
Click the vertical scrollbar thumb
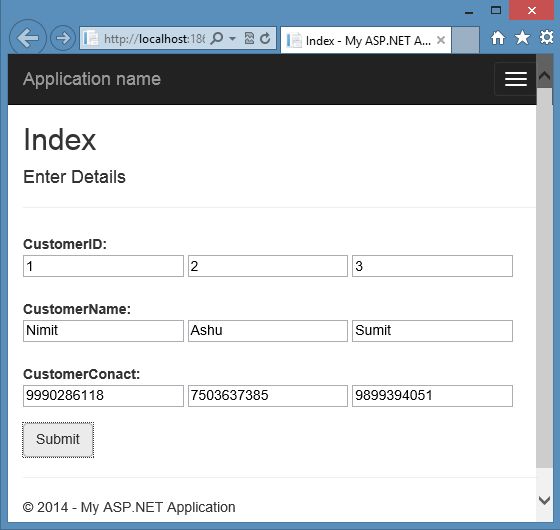coord(544,278)
